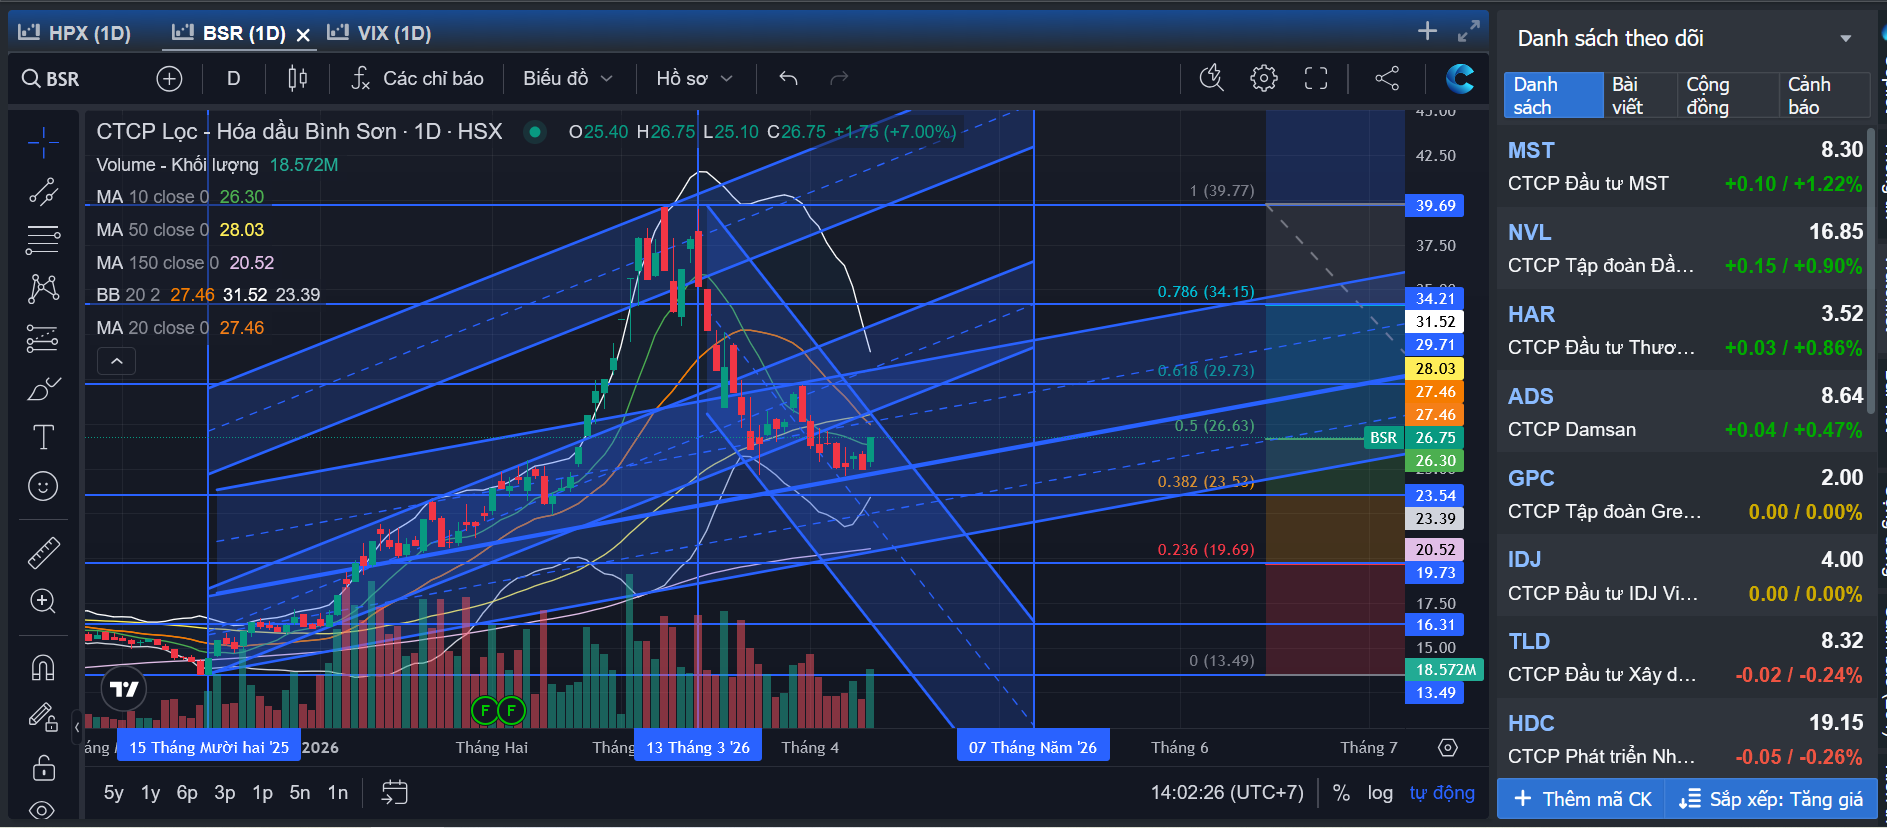Click the blue C logo icon
1887x828 pixels.
pos(1460,78)
